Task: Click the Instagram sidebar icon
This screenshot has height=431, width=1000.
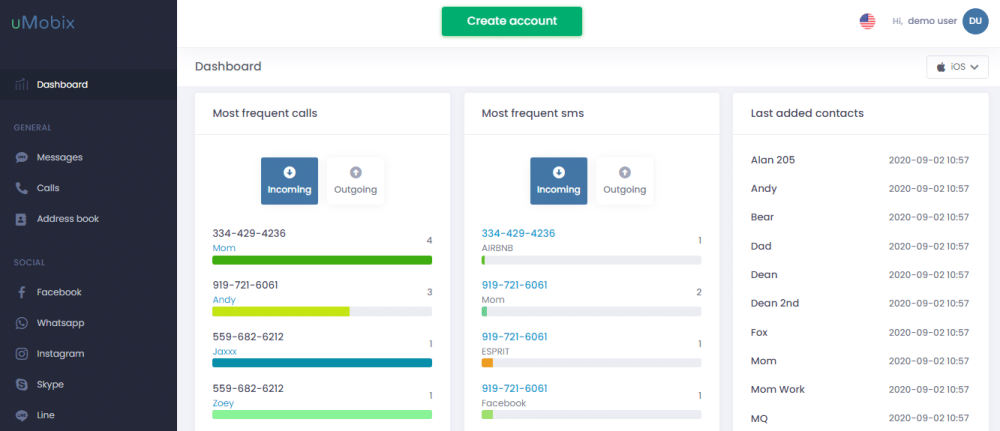Action: click(22, 353)
